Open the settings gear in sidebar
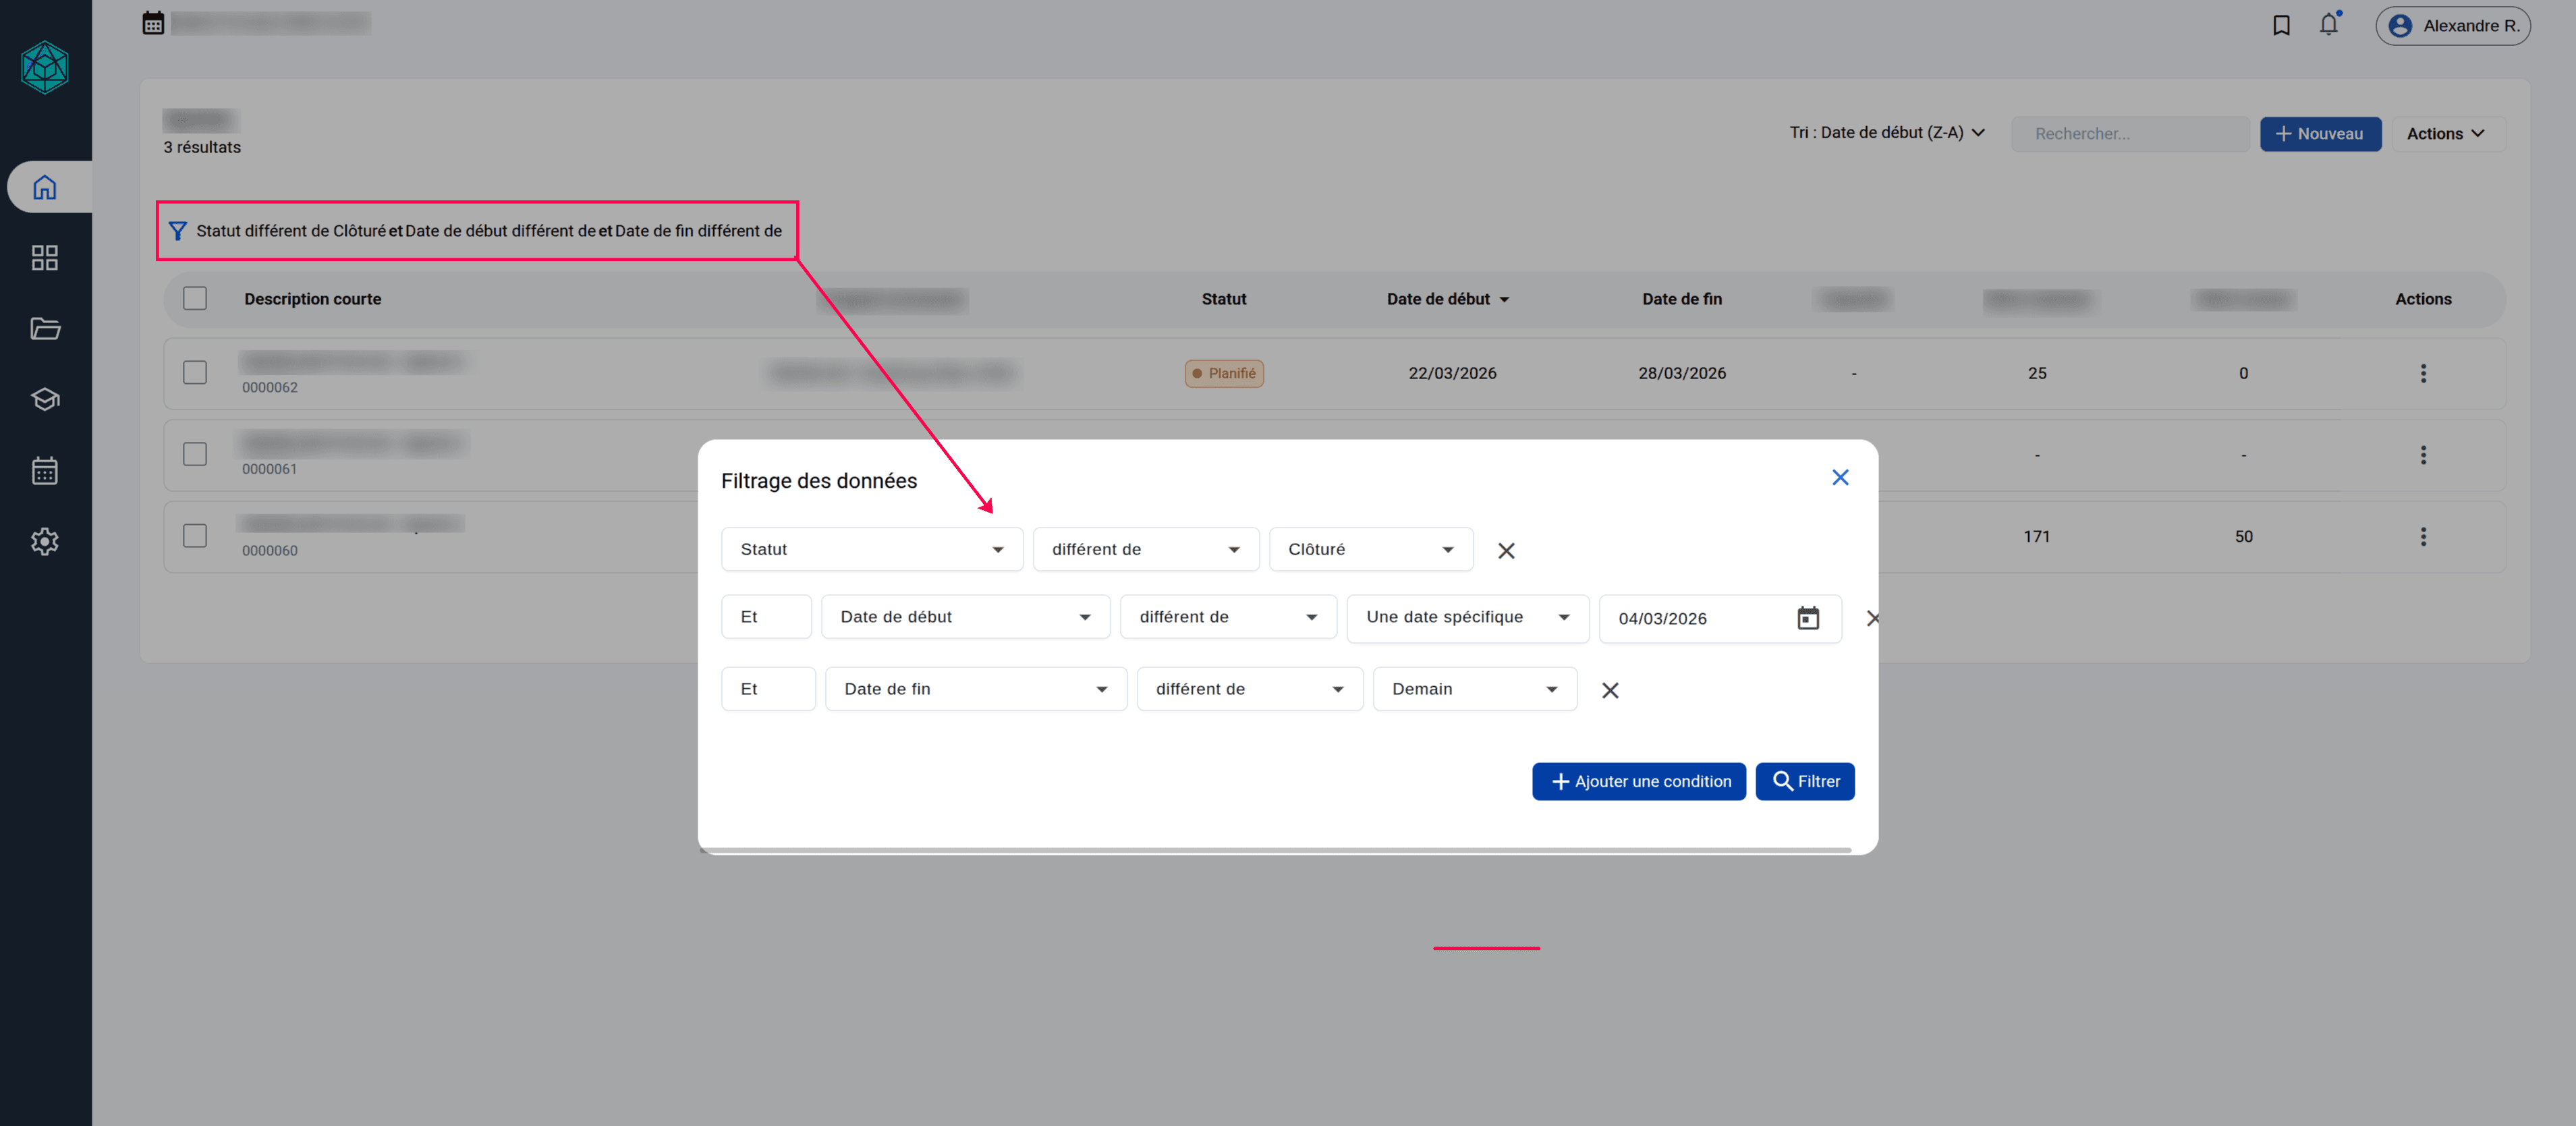The height and width of the screenshot is (1126, 2576). coord(45,541)
